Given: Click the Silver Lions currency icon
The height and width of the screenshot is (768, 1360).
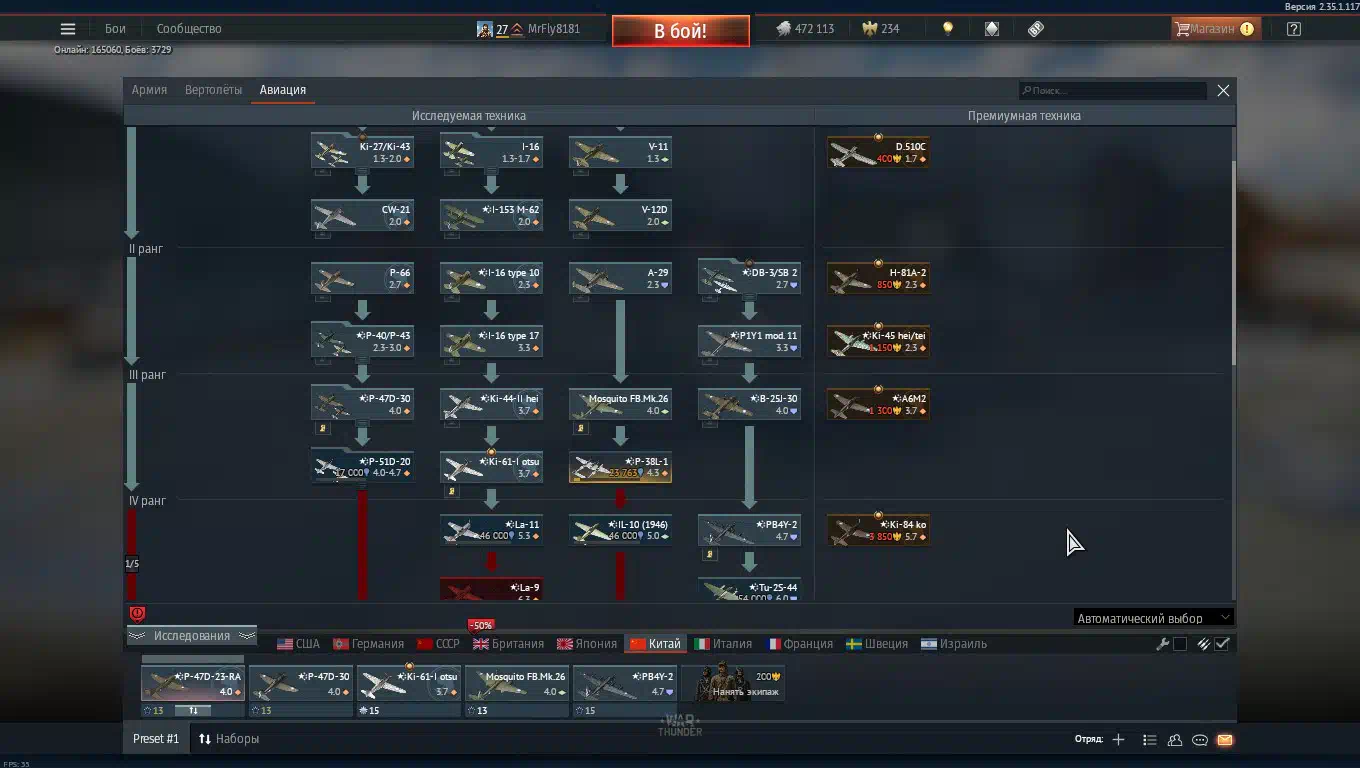Looking at the screenshot, I should (783, 29).
